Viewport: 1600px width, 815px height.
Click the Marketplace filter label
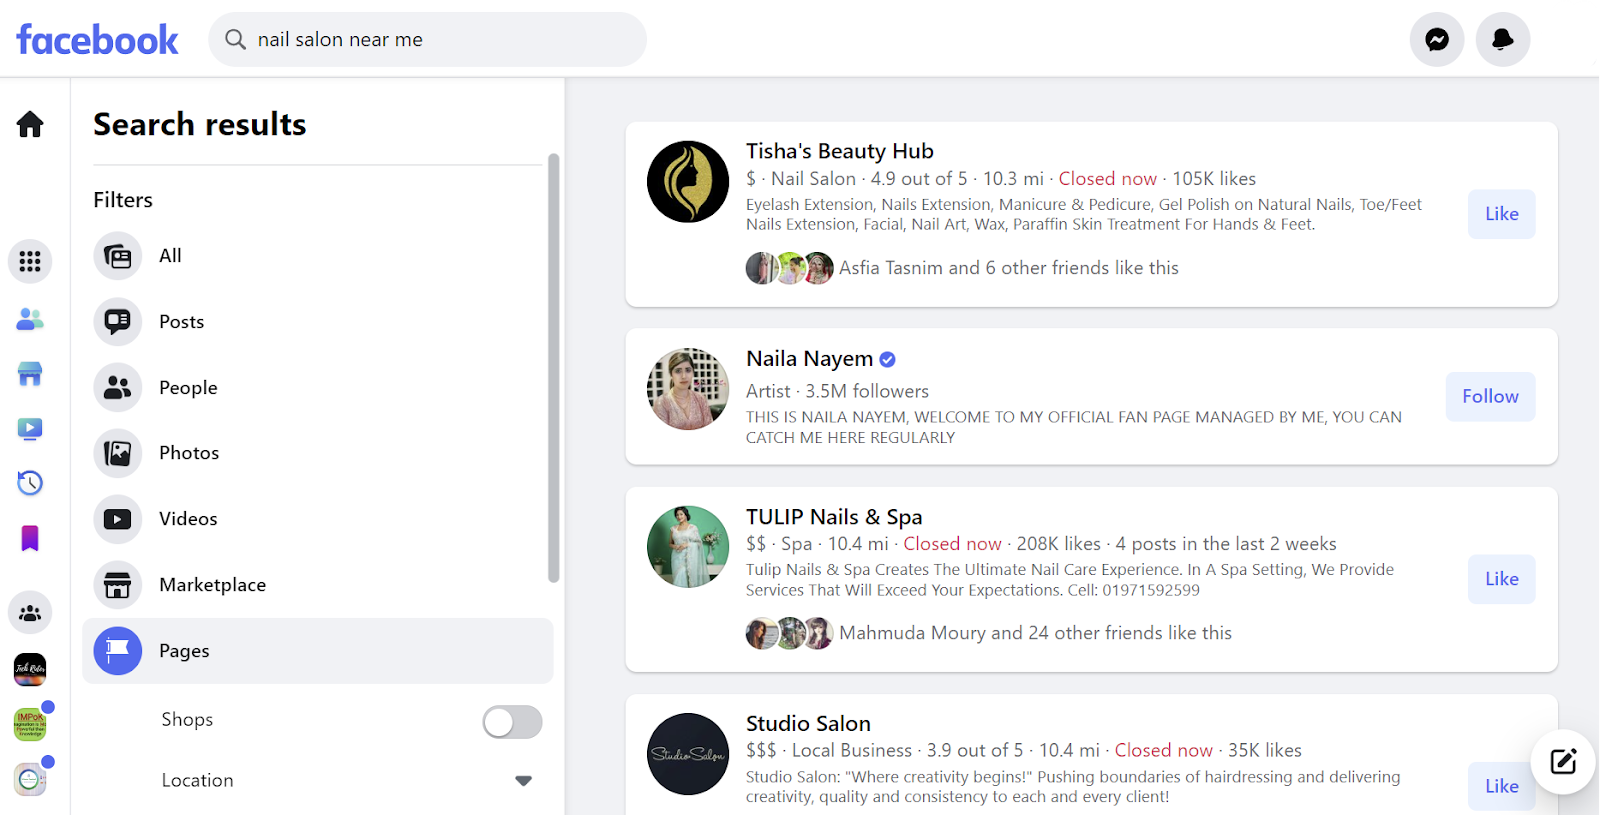212,585
